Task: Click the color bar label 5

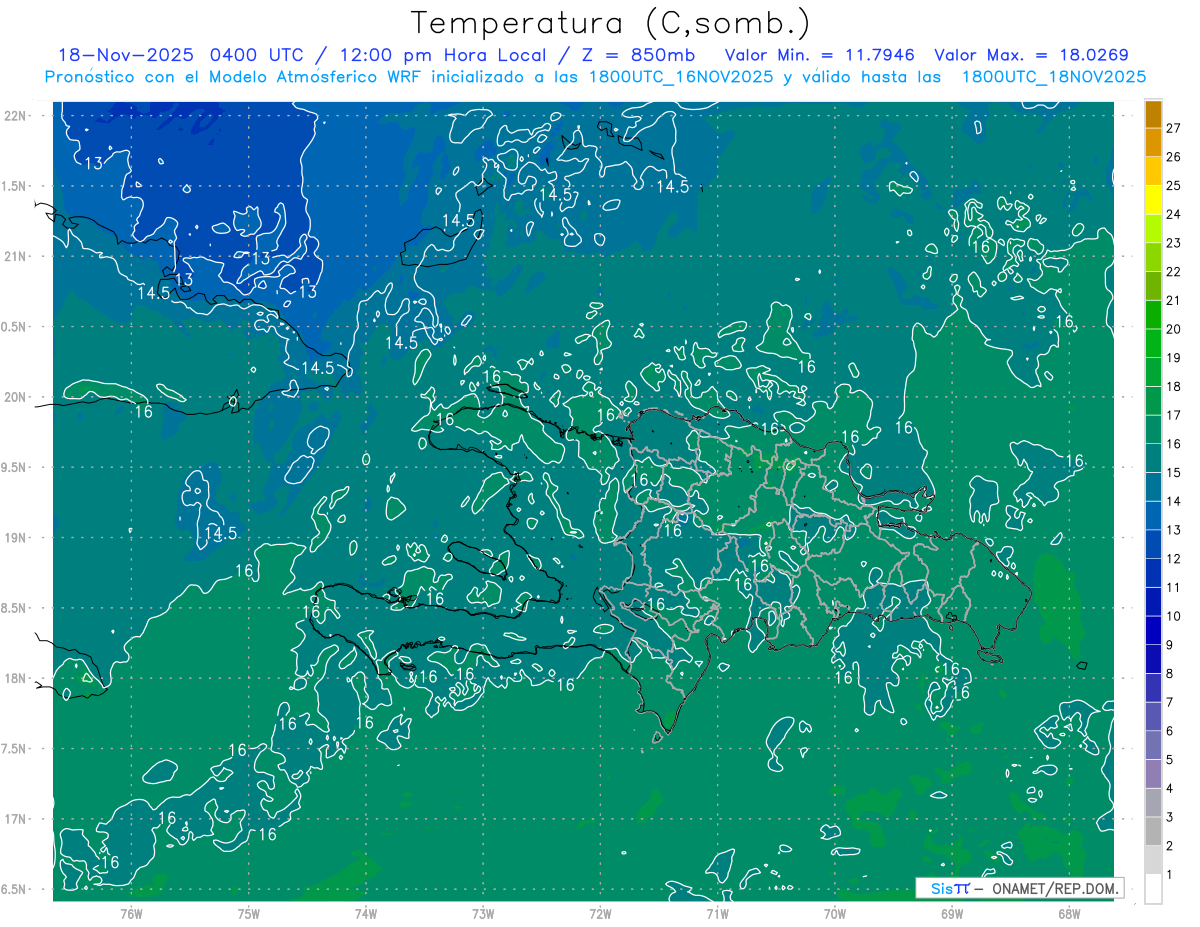Action: pyautogui.click(x=1170, y=760)
